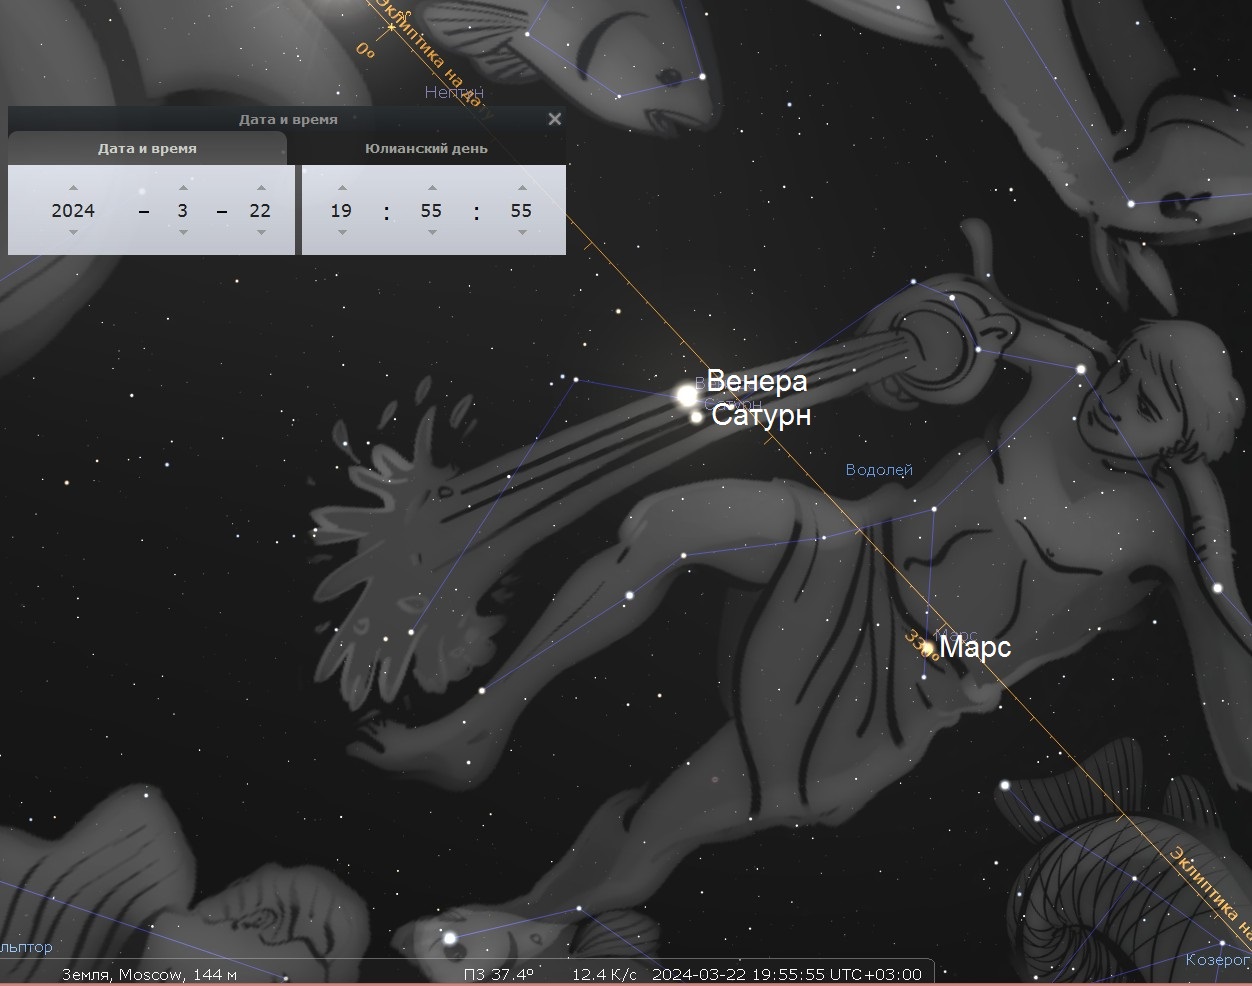Close the Дата и время dialog
The image size is (1252, 986).
tap(555, 119)
